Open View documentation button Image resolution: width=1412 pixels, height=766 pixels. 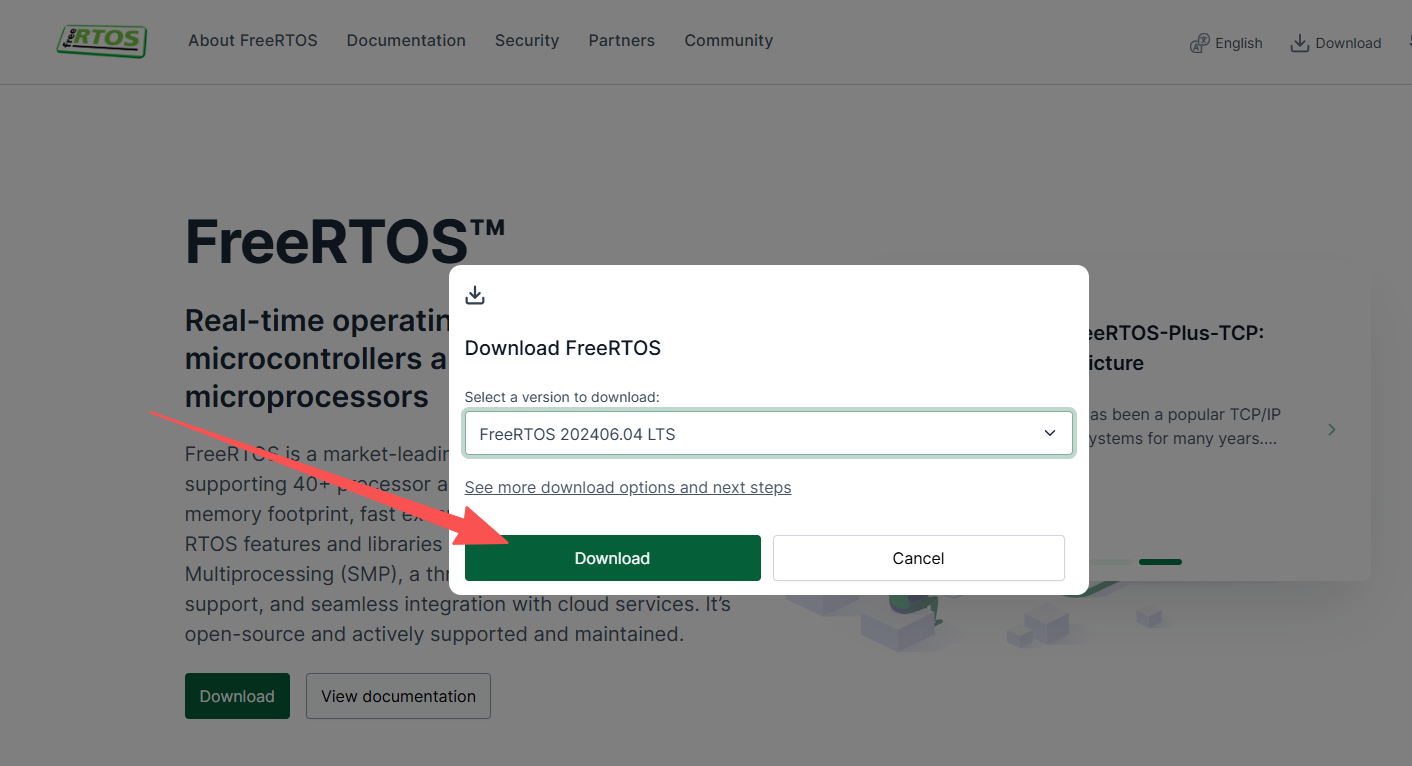click(398, 696)
